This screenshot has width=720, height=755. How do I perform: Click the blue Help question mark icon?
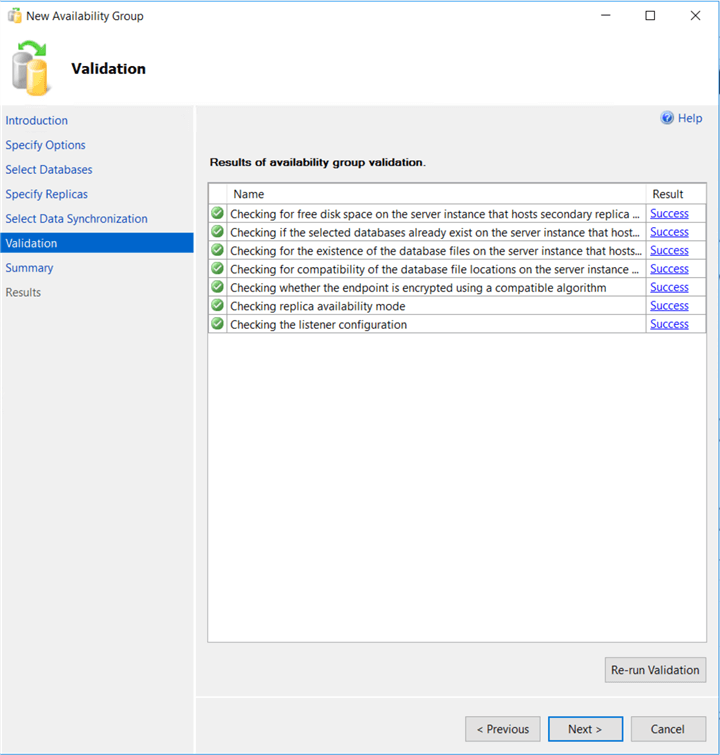tap(667, 118)
